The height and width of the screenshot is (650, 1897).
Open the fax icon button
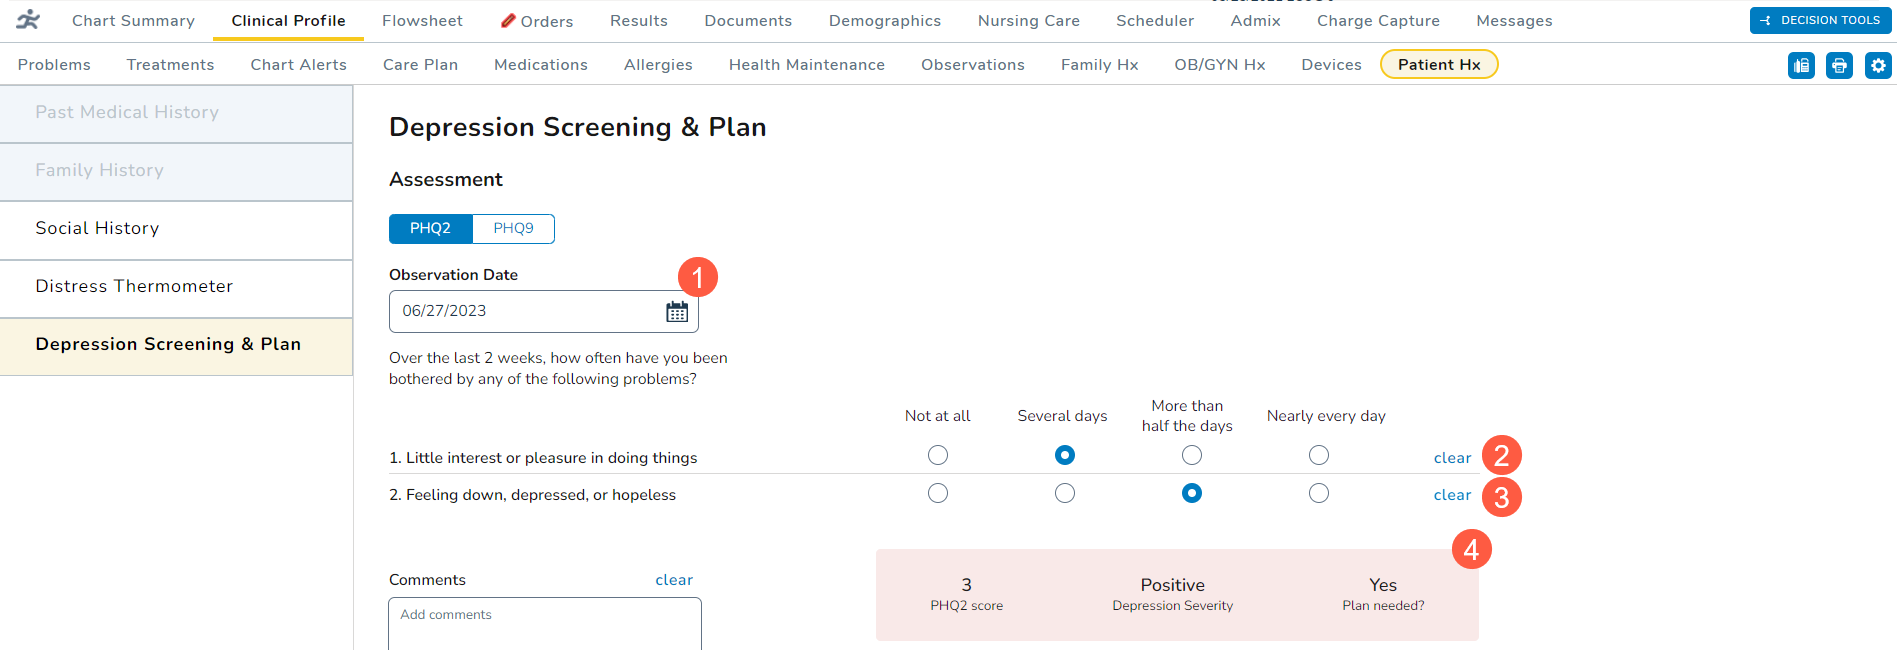tap(1801, 65)
